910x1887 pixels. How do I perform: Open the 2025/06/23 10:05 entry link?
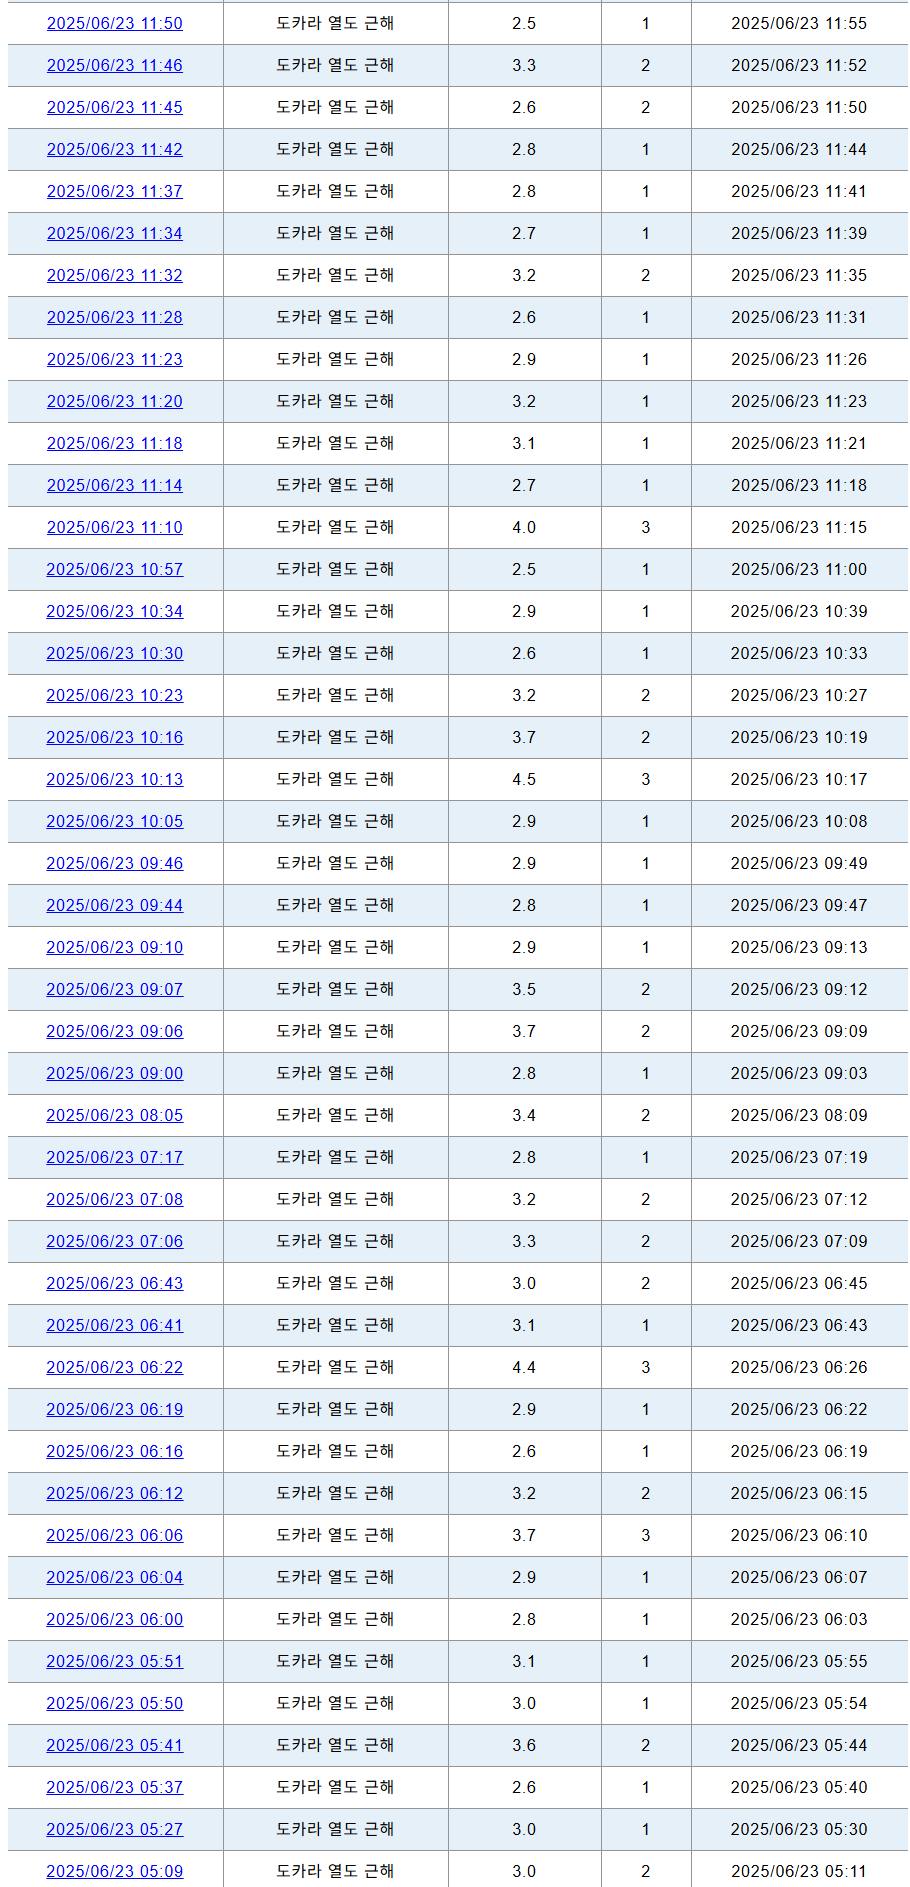pyautogui.click(x=115, y=821)
